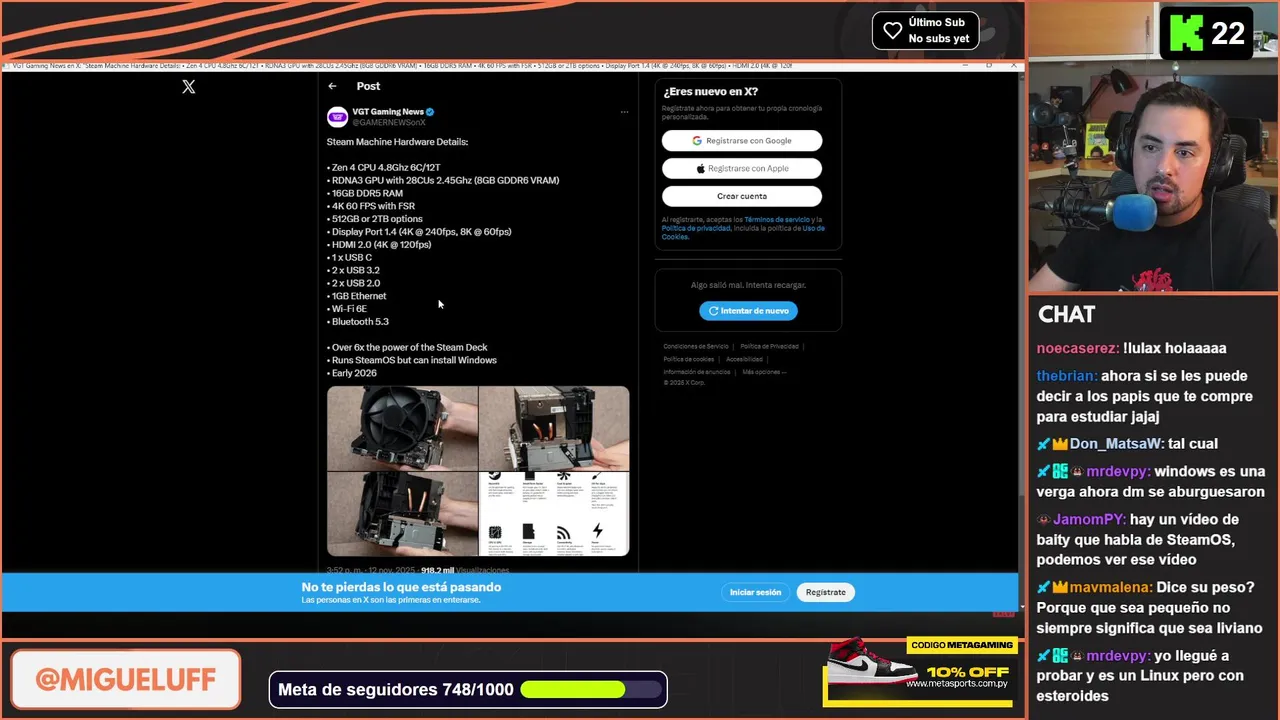Open the three-dot menu on the post
The height and width of the screenshot is (720, 1280).
click(624, 112)
